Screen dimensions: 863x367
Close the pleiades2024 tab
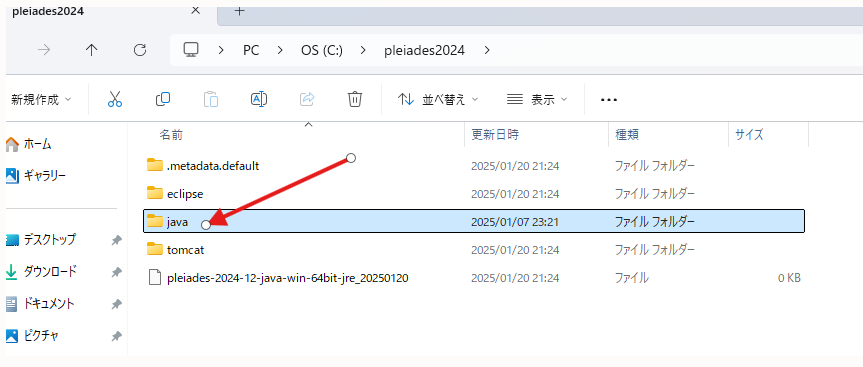tap(195, 11)
